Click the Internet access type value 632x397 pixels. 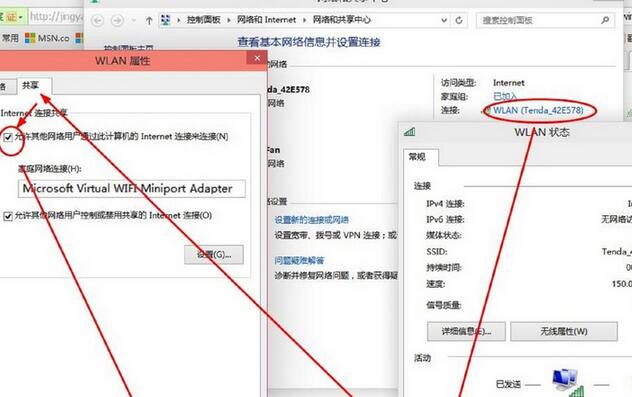coord(509,83)
